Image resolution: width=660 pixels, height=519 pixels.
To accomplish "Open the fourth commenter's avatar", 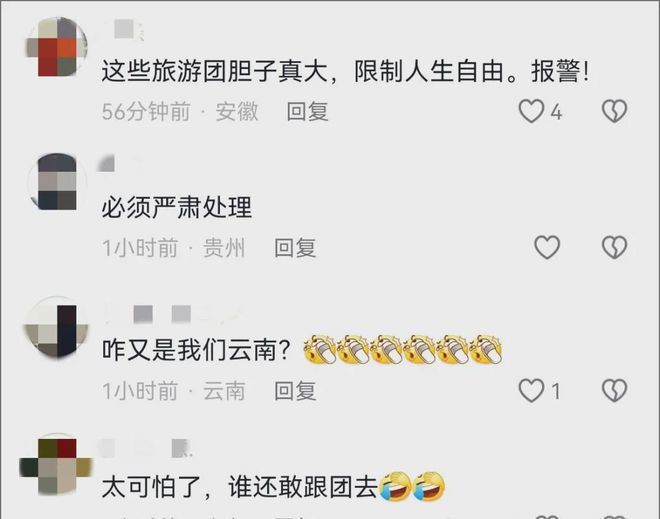I will pyautogui.click(x=56, y=464).
